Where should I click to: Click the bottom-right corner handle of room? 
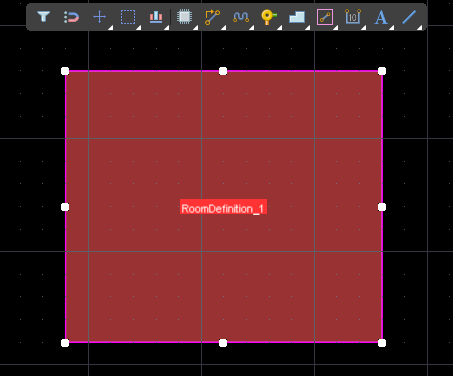click(382, 343)
